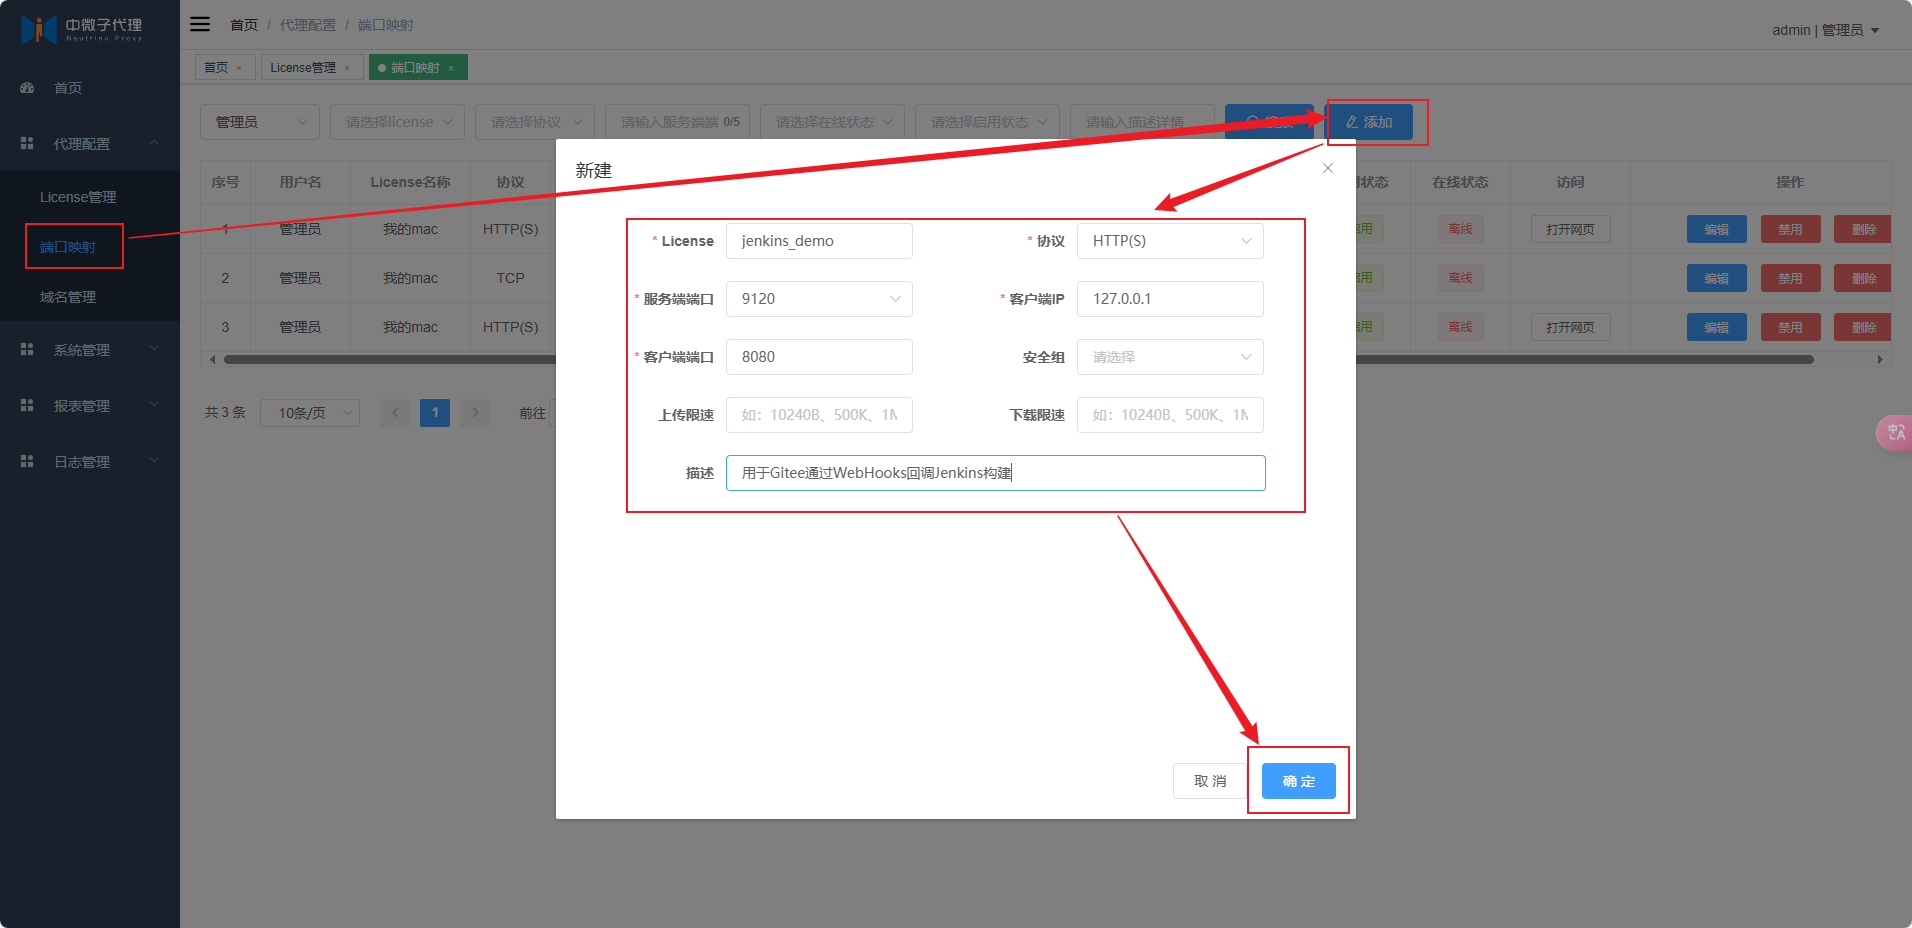Click the 上传限速 input field

[x=819, y=415]
